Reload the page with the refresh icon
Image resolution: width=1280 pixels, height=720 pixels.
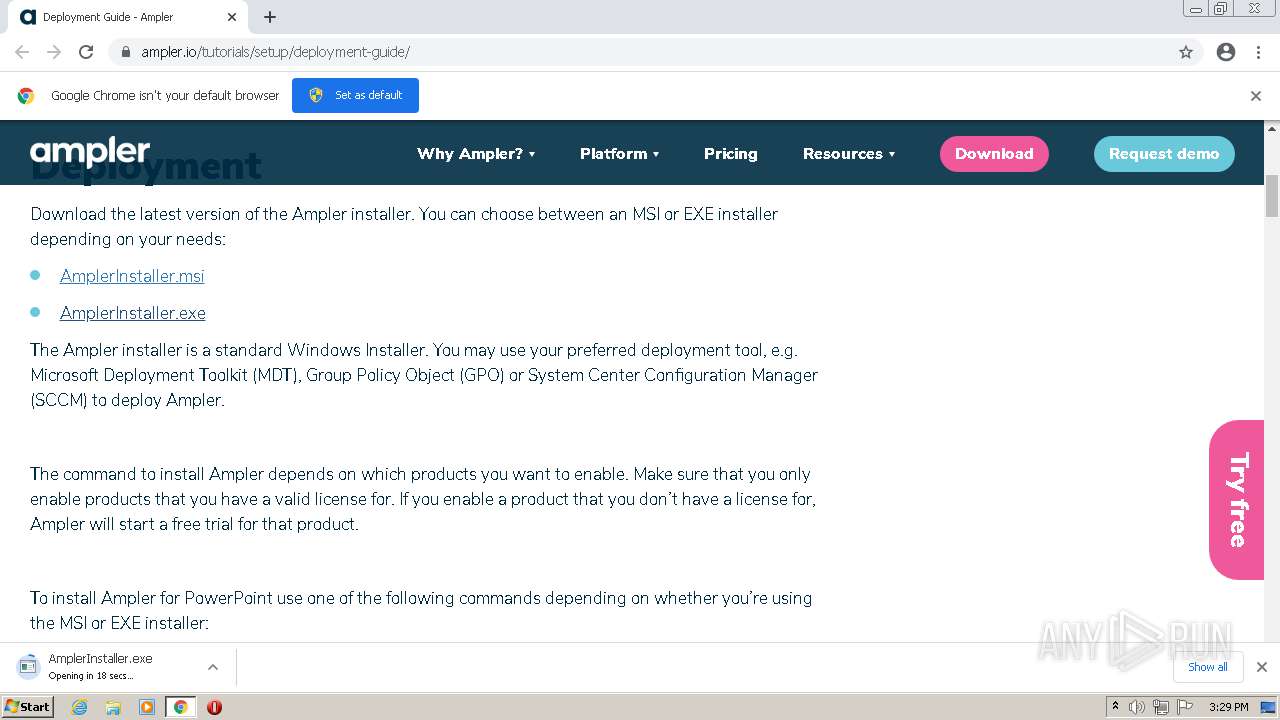pos(86,52)
